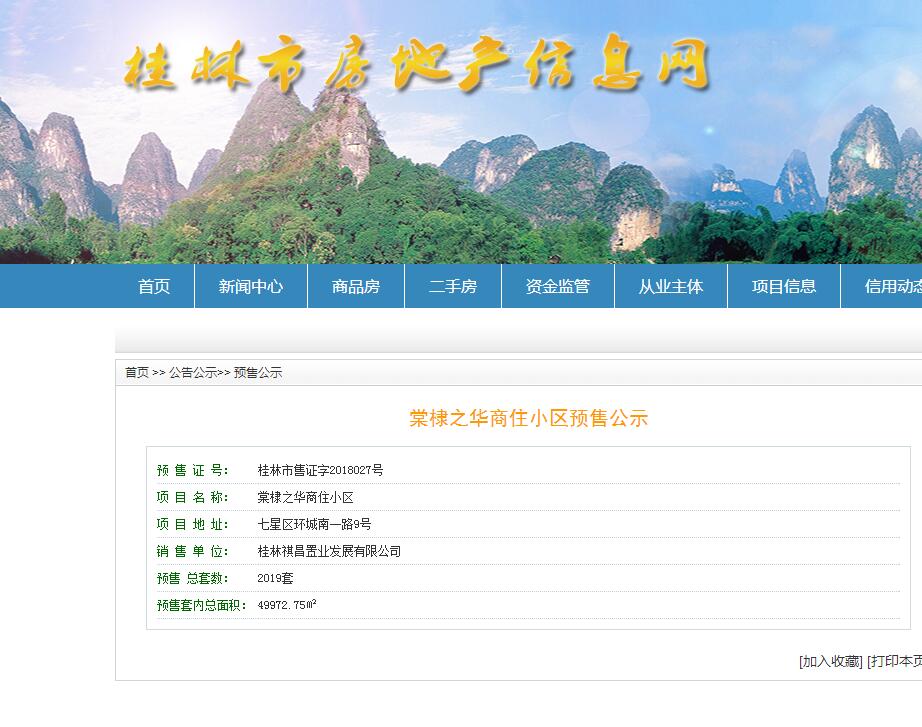Click the 预售公示 breadcrumb link
922x727 pixels.
pyautogui.click(x=258, y=373)
